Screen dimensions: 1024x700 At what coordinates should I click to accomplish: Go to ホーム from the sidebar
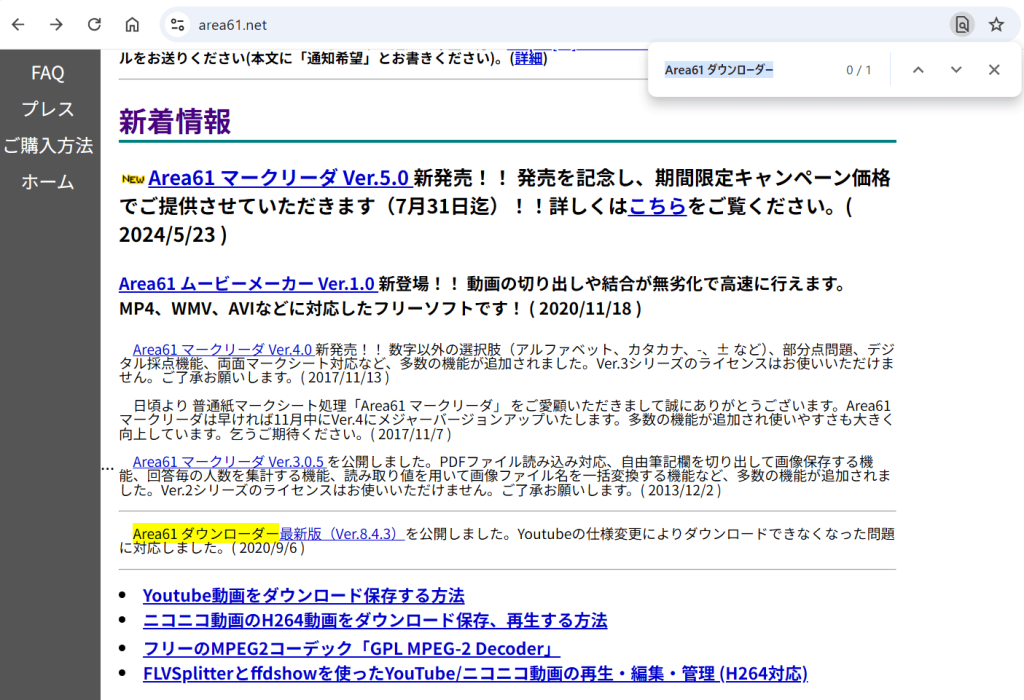click(48, 182)
